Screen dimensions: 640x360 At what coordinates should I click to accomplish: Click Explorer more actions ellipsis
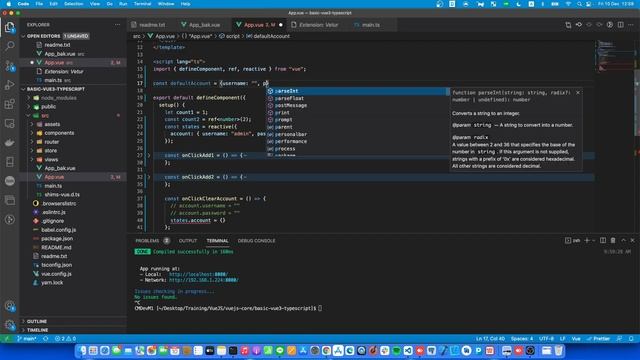coord(118,25)
